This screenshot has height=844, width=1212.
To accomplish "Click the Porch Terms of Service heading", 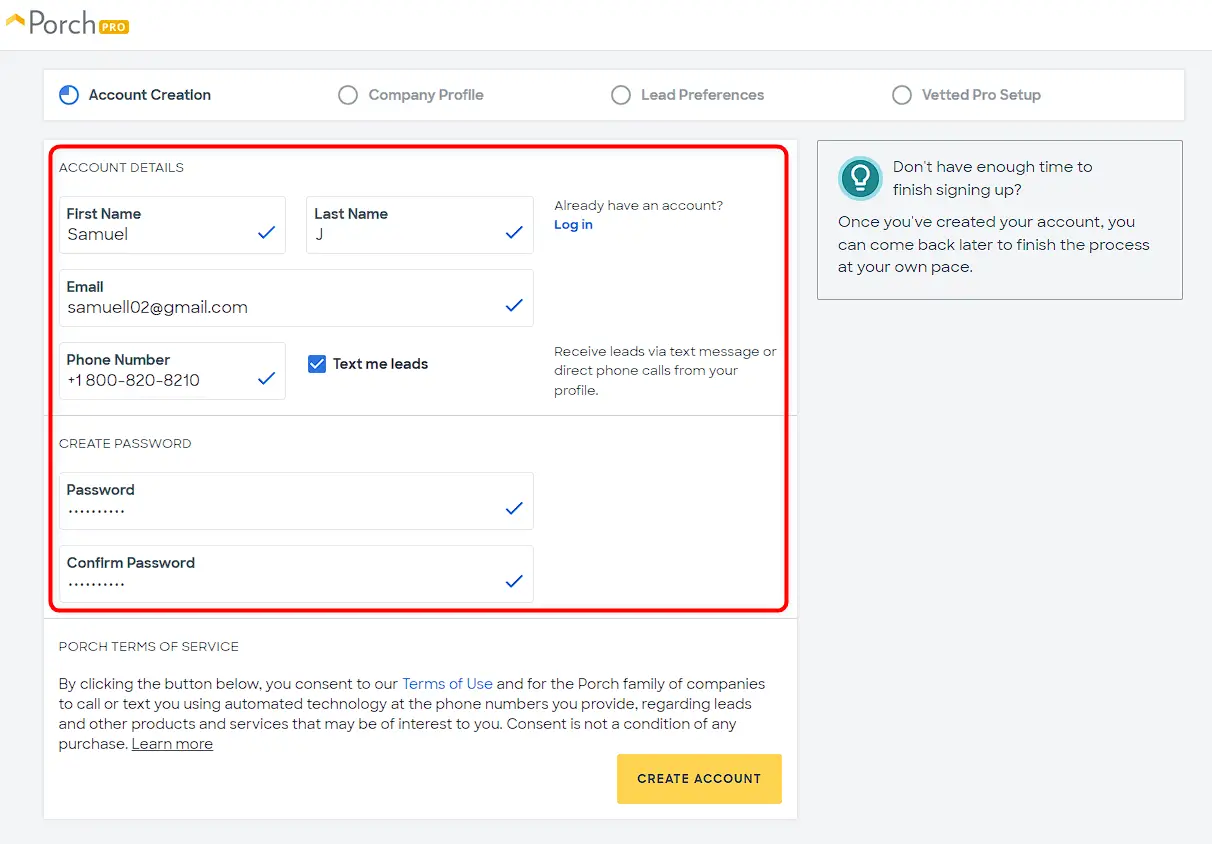I will coord(149,647).
